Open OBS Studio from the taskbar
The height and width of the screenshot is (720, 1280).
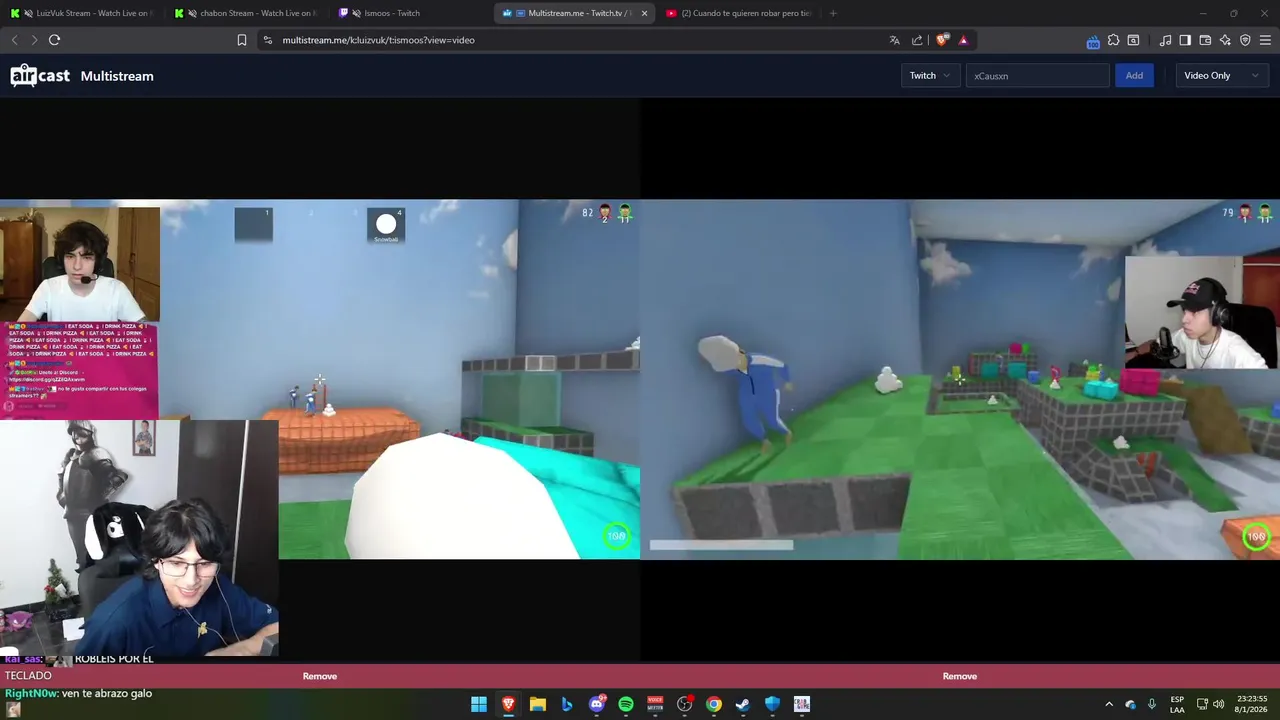(x=684, y=704)
